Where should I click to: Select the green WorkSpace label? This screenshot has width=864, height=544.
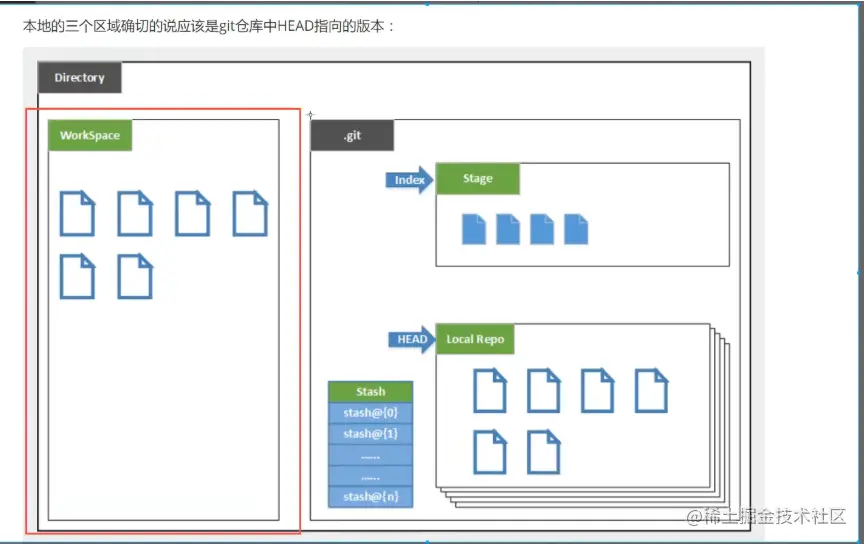coord(90,135)
